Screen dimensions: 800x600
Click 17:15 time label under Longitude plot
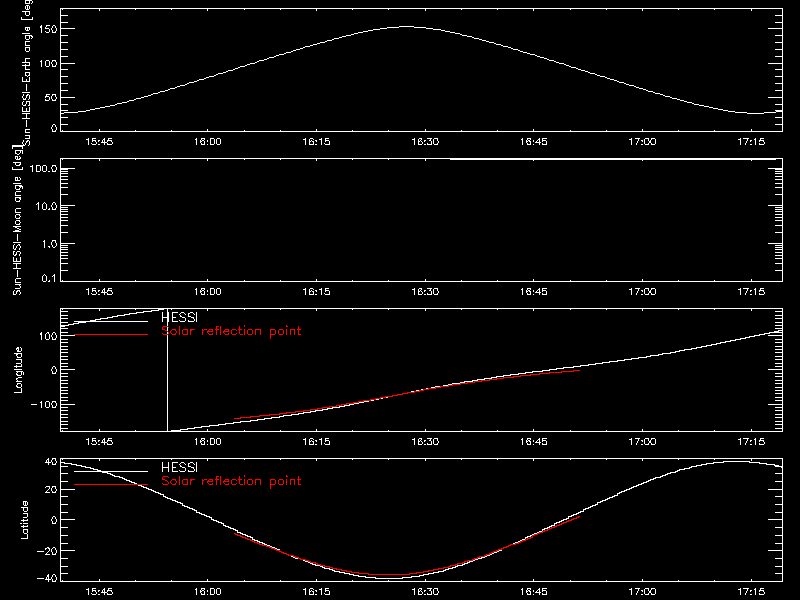751,442
